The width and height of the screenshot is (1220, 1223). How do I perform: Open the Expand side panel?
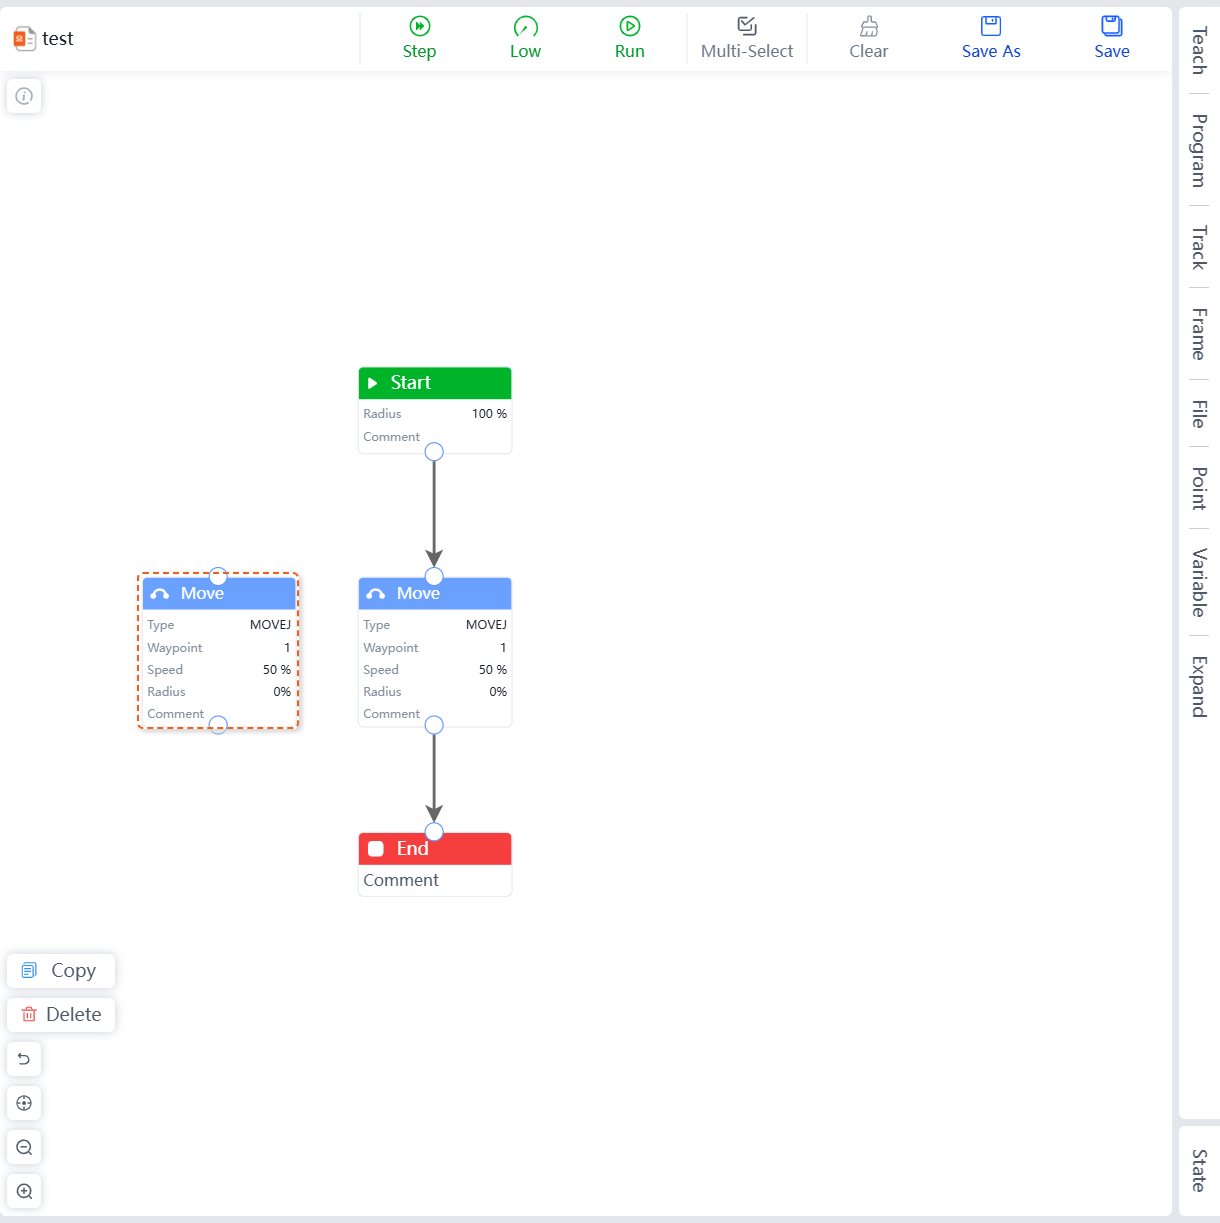pyautogui.click(x=1198, y=686)
